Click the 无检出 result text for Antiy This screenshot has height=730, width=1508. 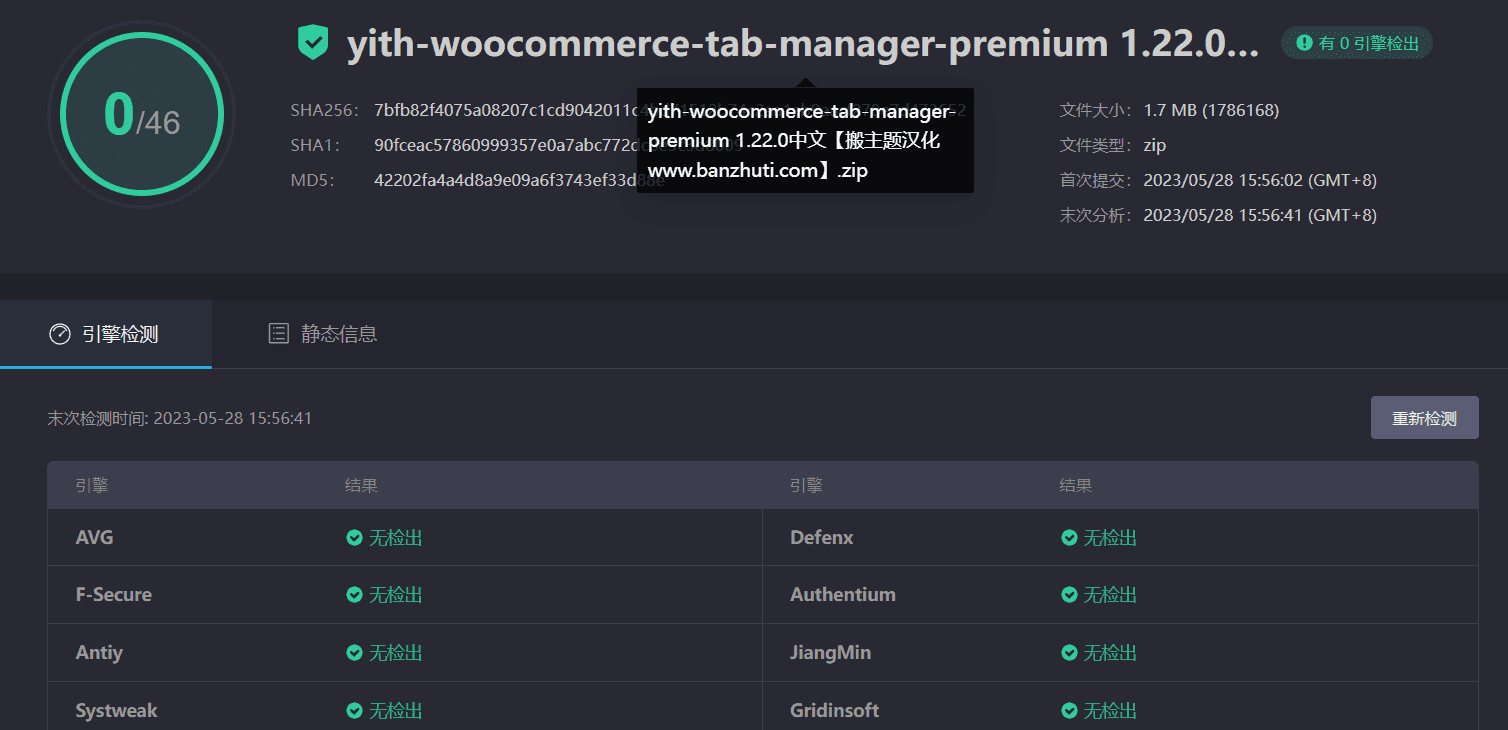click(396, 653)
